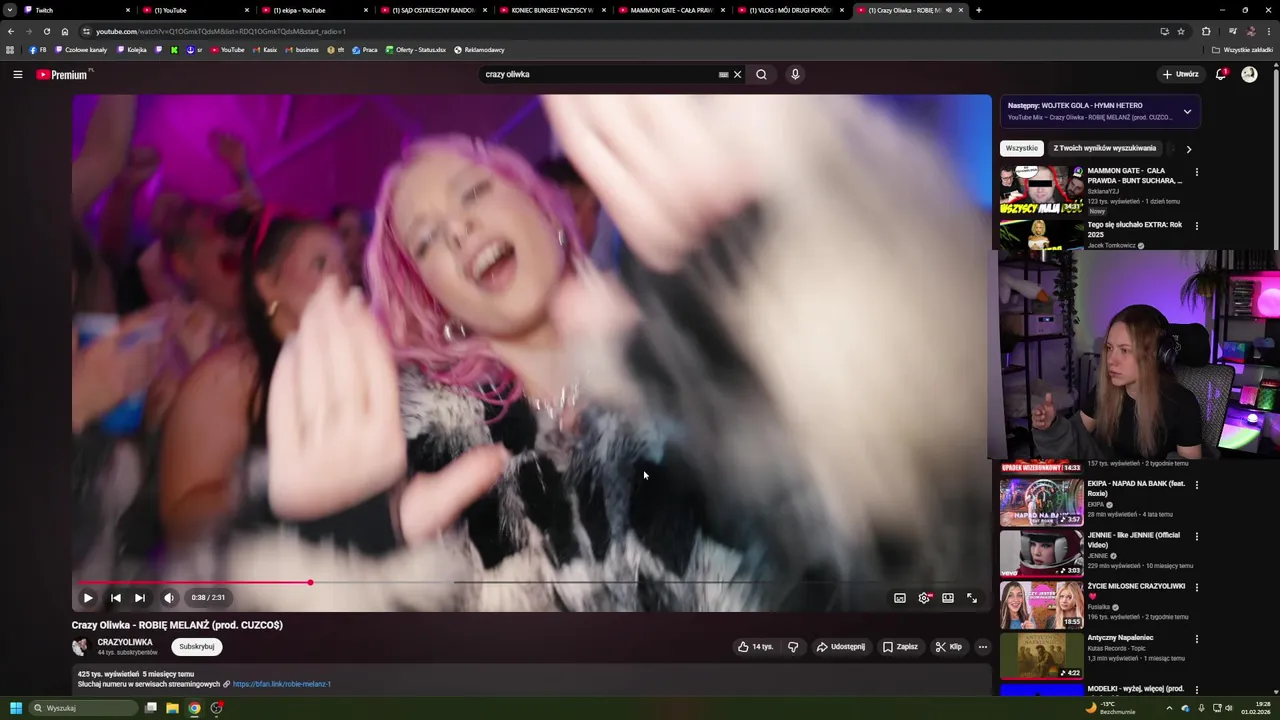Toggle subtitles in the player
Screen dimensions: 1280x720
(900, 598)
